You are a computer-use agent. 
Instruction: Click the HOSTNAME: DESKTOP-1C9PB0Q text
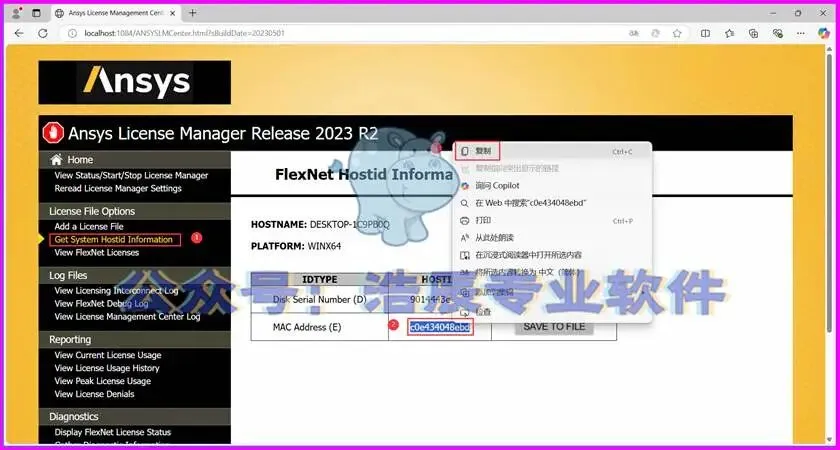[x=320, y=224]
